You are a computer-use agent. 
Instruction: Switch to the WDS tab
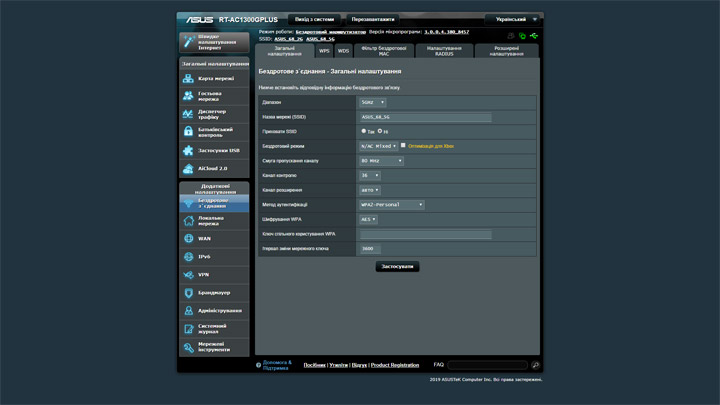[343, 51]
